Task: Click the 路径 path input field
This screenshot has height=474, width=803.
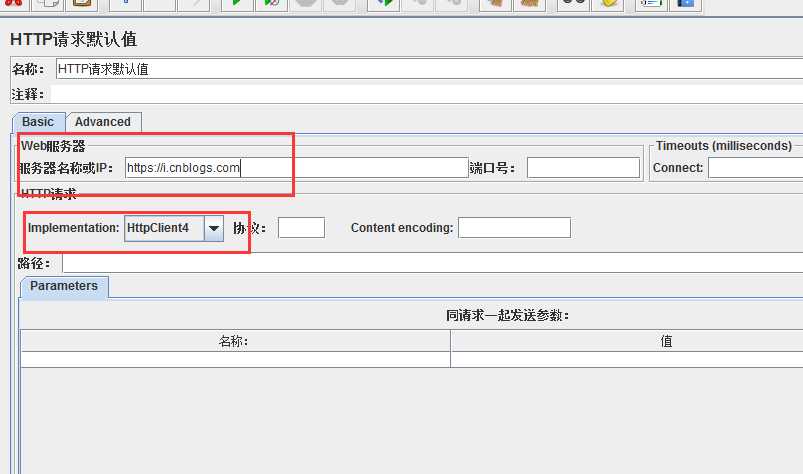Action: 432,263
